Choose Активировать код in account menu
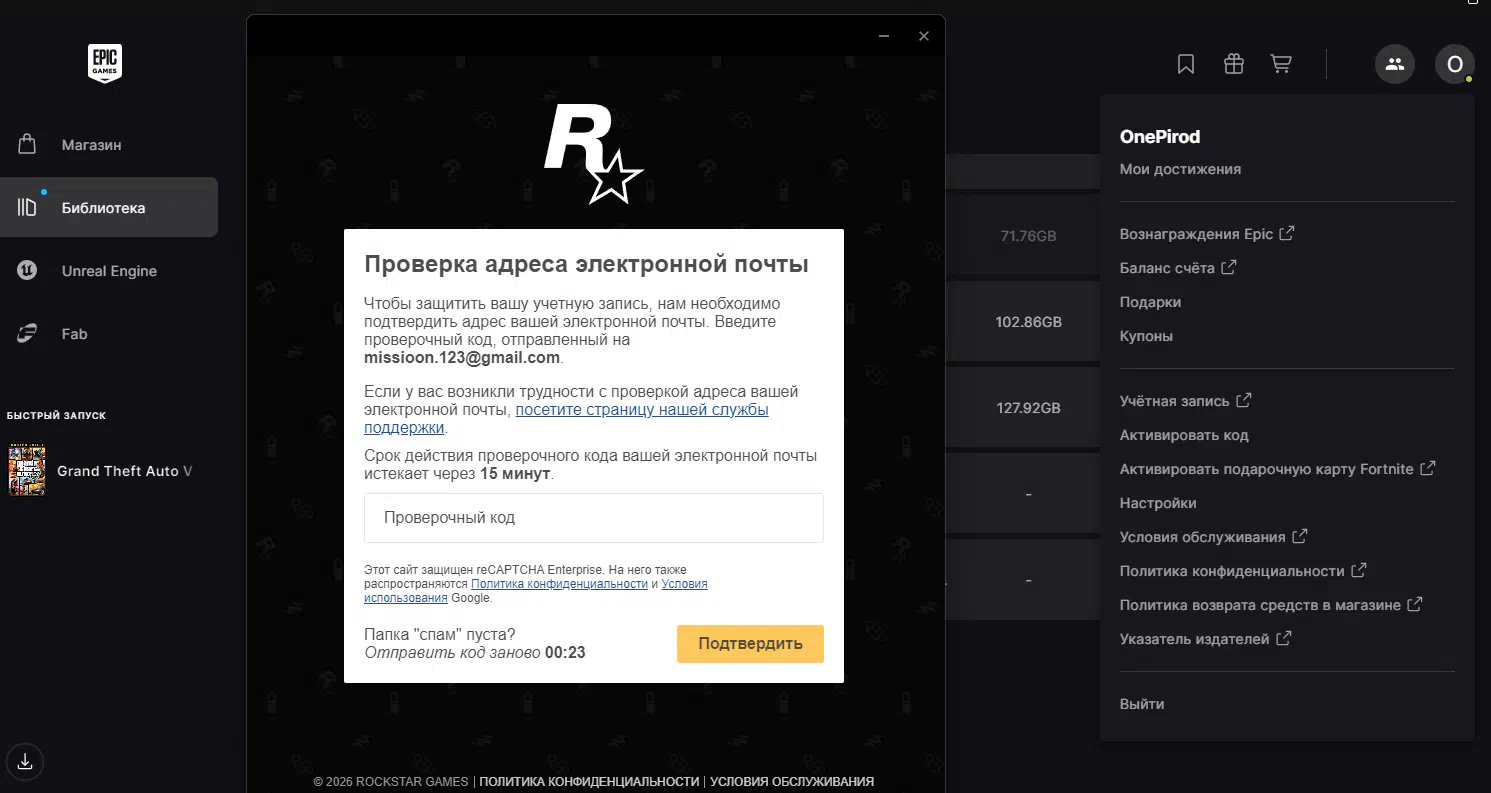The height and width of the screenshot is (793, 1491). (1184, 435)
